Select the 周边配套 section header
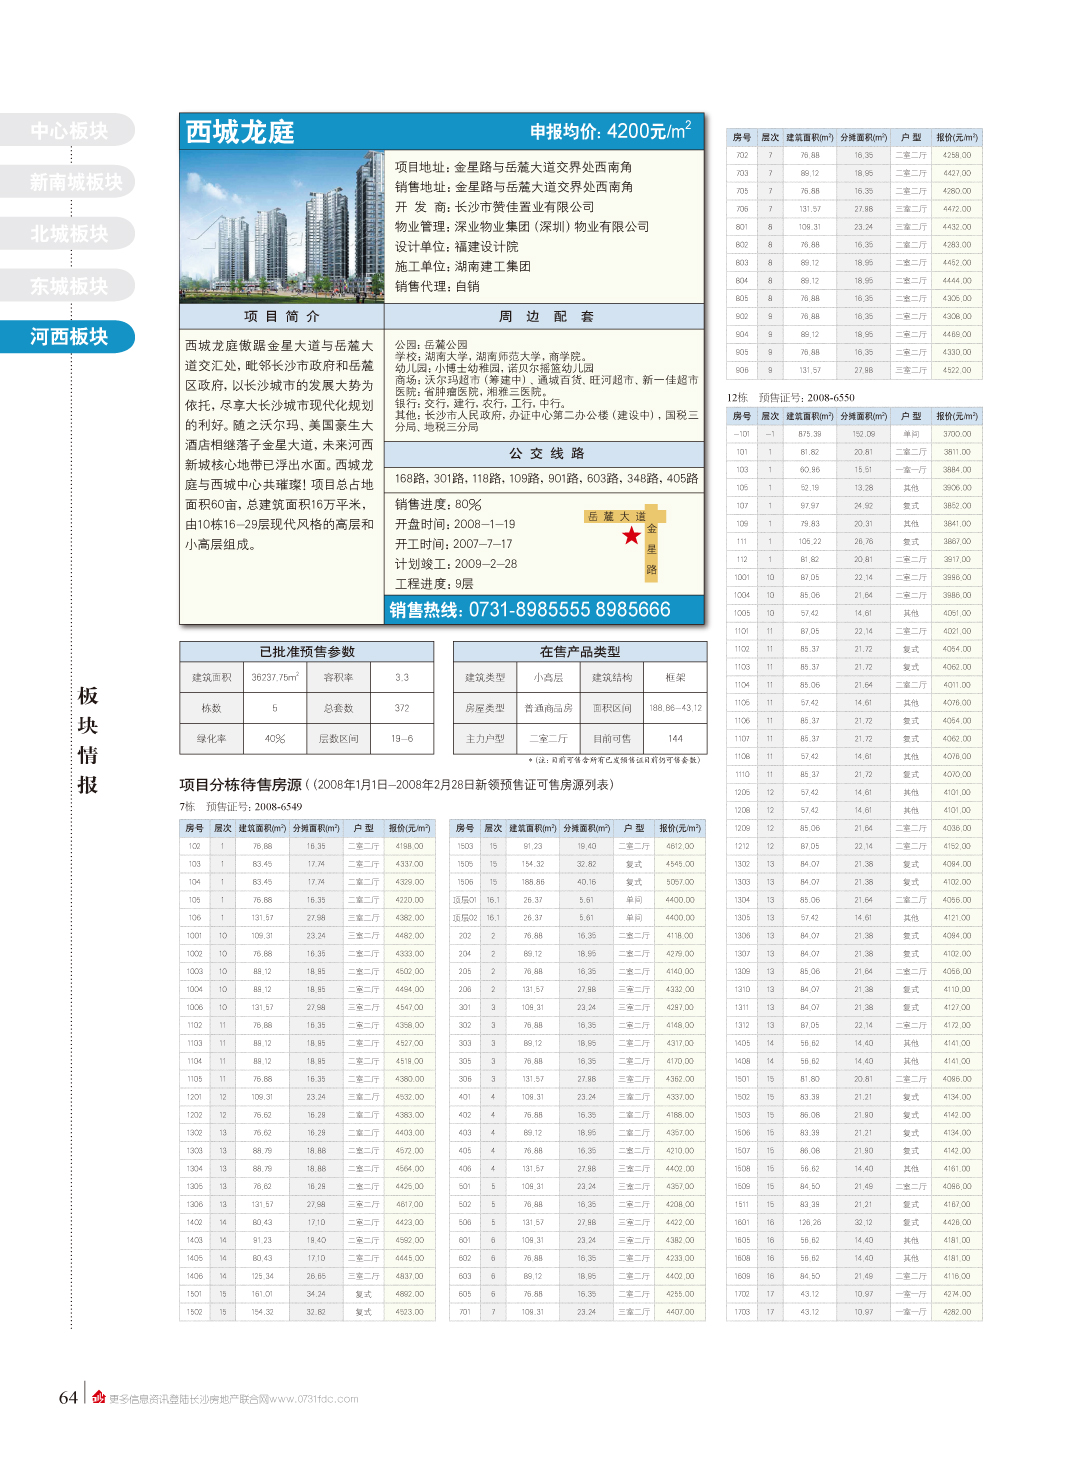1075x1459 pixels. (545, 317)
